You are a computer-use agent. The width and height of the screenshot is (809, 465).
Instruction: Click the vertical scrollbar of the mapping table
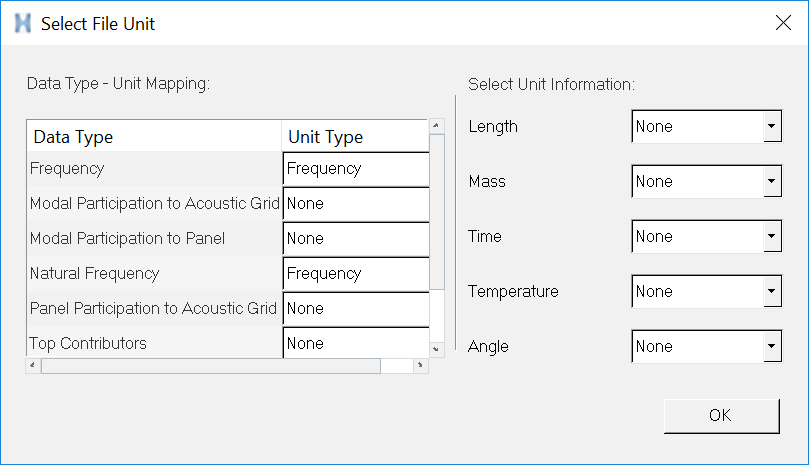tap(436, 210)
